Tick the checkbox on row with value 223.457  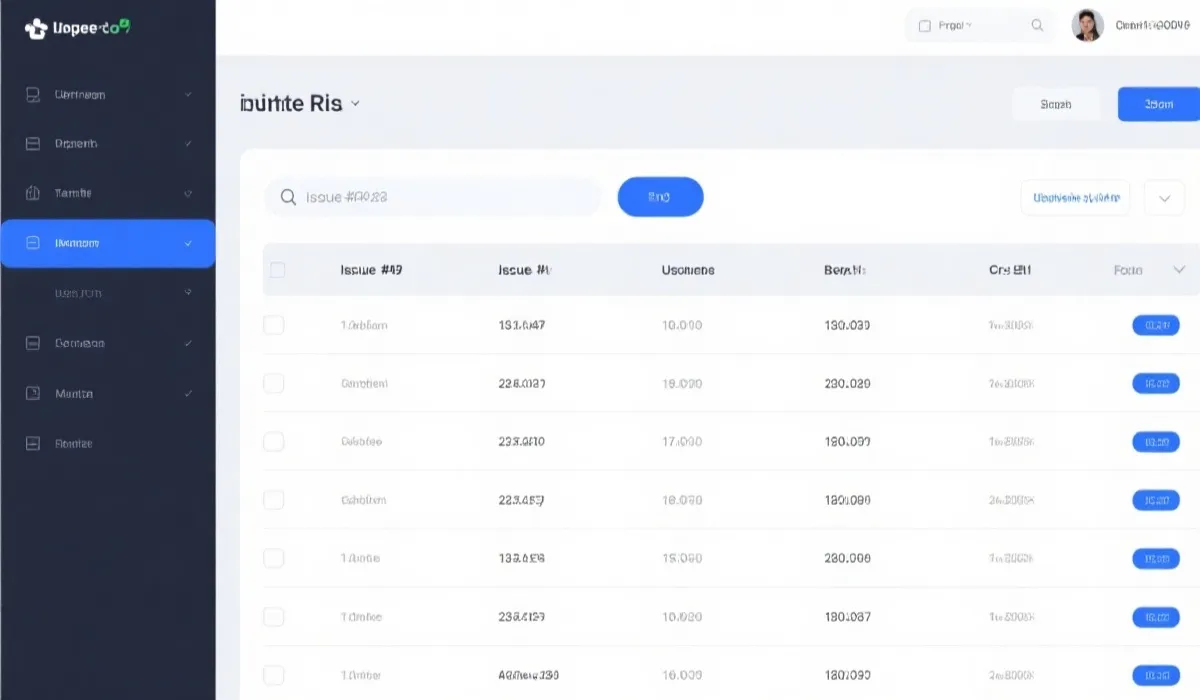point(273,500)
